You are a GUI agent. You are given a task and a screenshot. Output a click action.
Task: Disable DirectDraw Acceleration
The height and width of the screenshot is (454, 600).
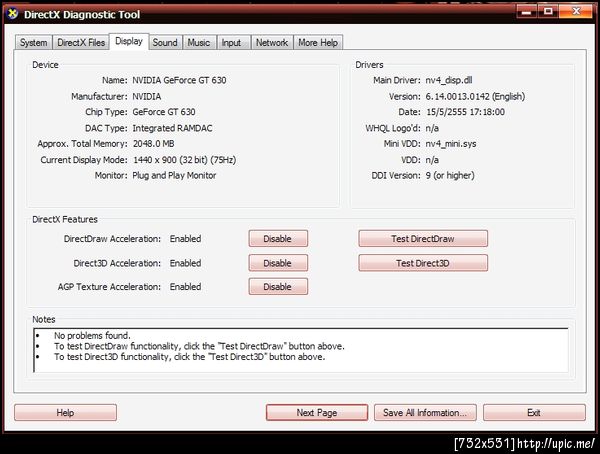tap(278, 238)
